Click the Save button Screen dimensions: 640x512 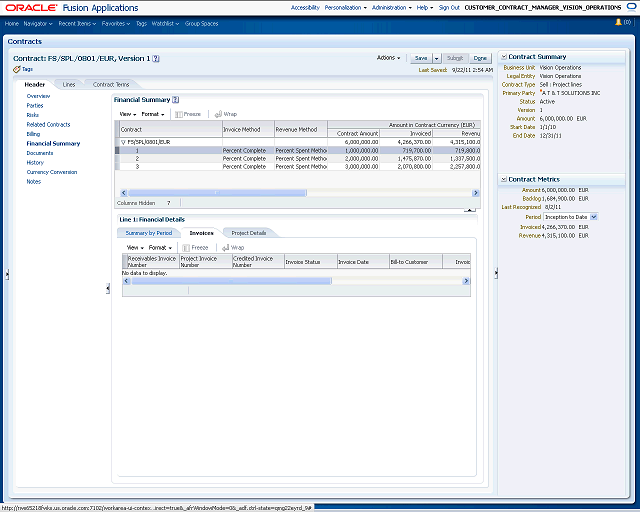(421, 58)
